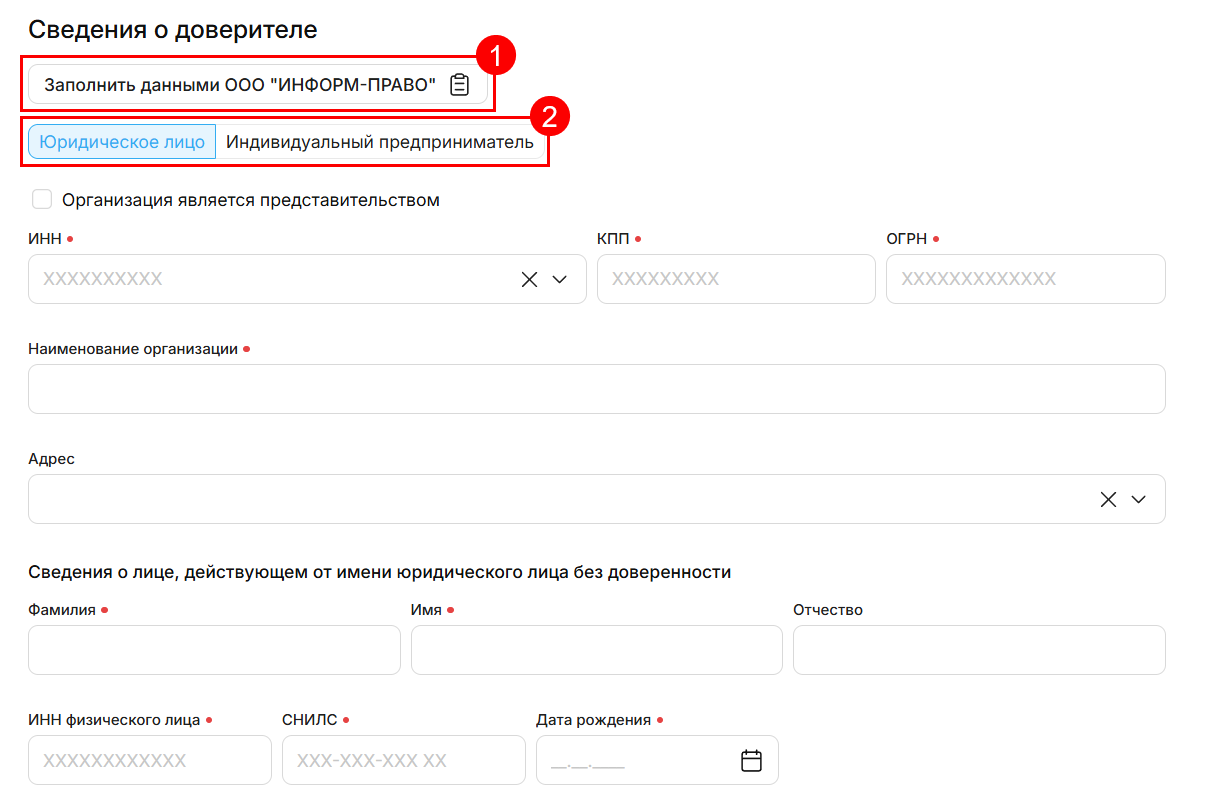Check 'Организация является представительством' checkbox
The width and height of the screenshot is (1213, 799).
click(42, 199)
